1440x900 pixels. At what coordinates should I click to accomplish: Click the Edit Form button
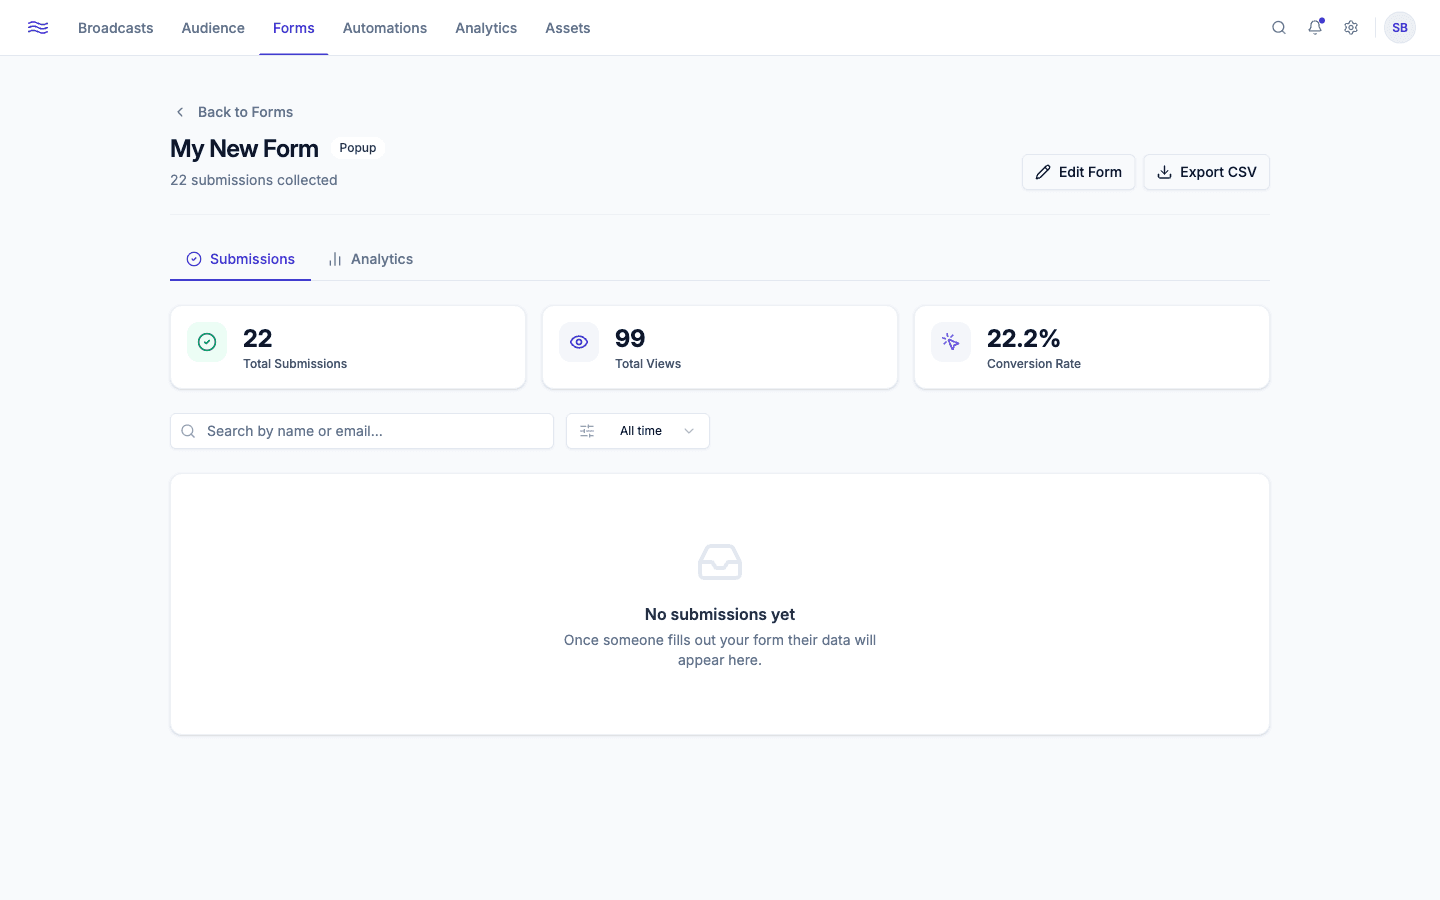coord(1079,172)
